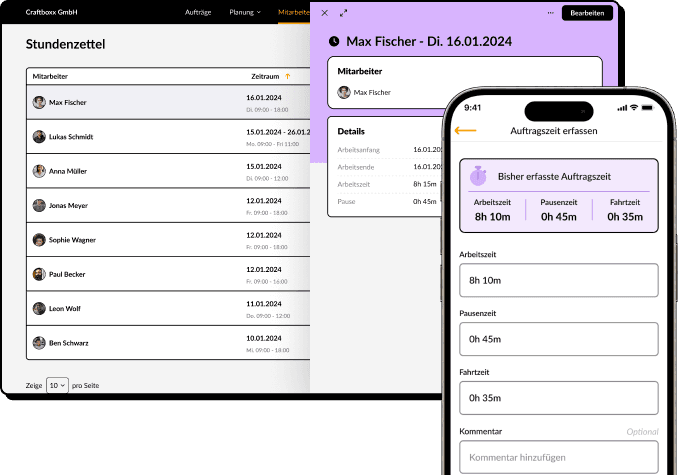Click the phone's Wi-Fi status icon
This screenshot has width=680, height=475.
634,108
